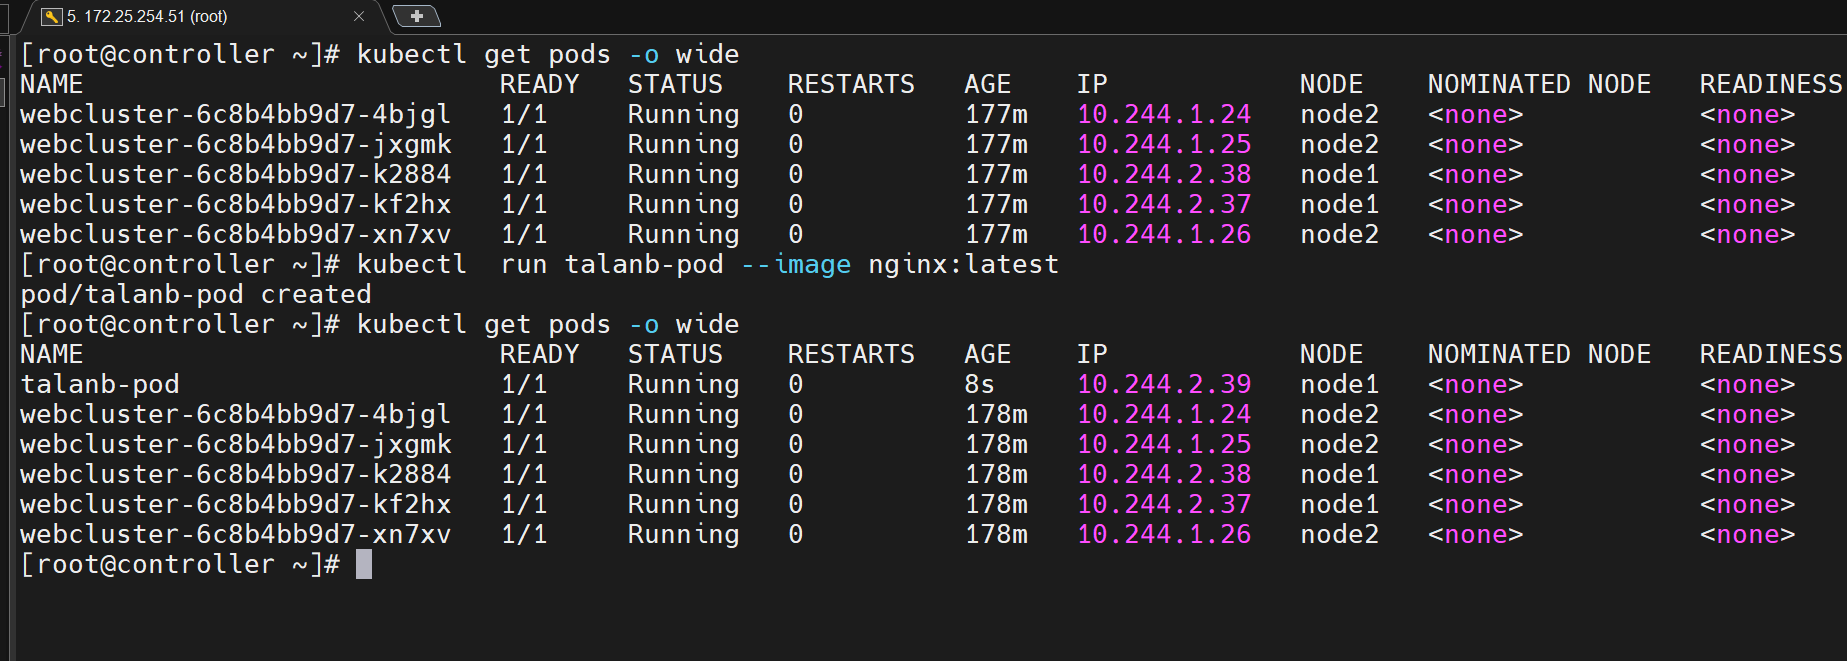Click the IP 10.244.2.39
The width and height of the screenshot is (1847, 661).
[x=1164, y=384]
